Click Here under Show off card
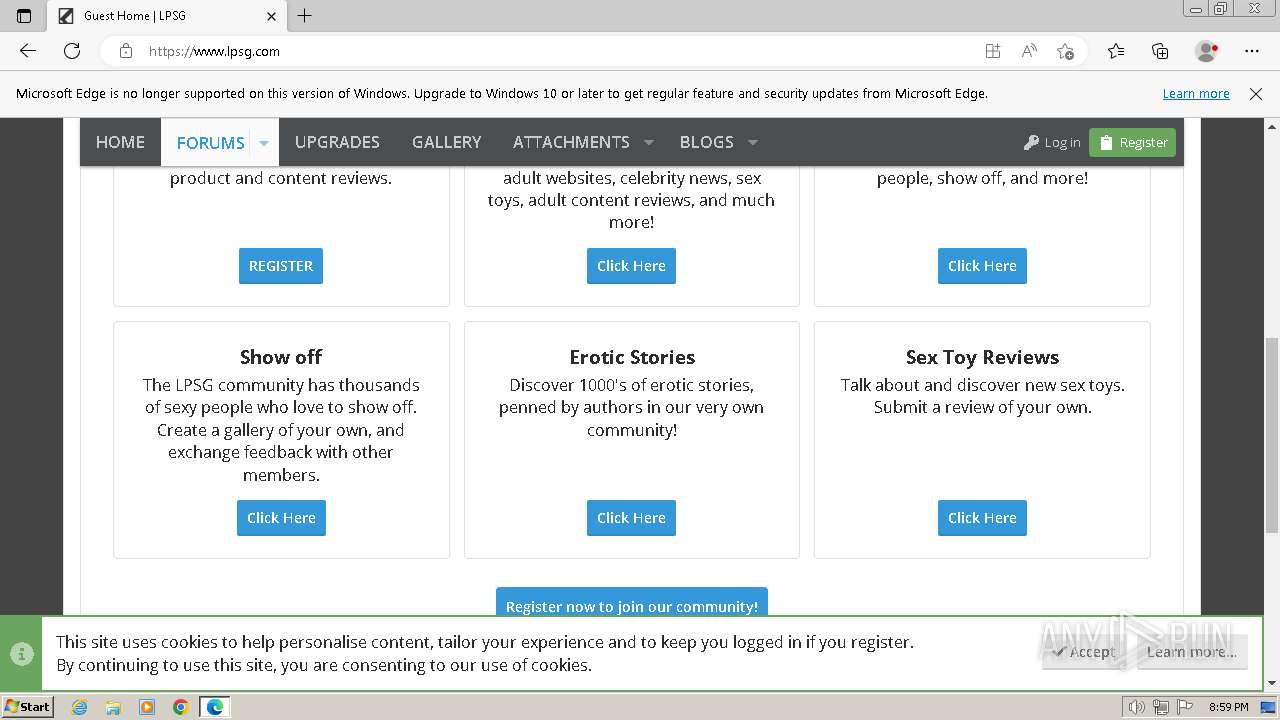The image size is (1280, 720). click(281, 518)
